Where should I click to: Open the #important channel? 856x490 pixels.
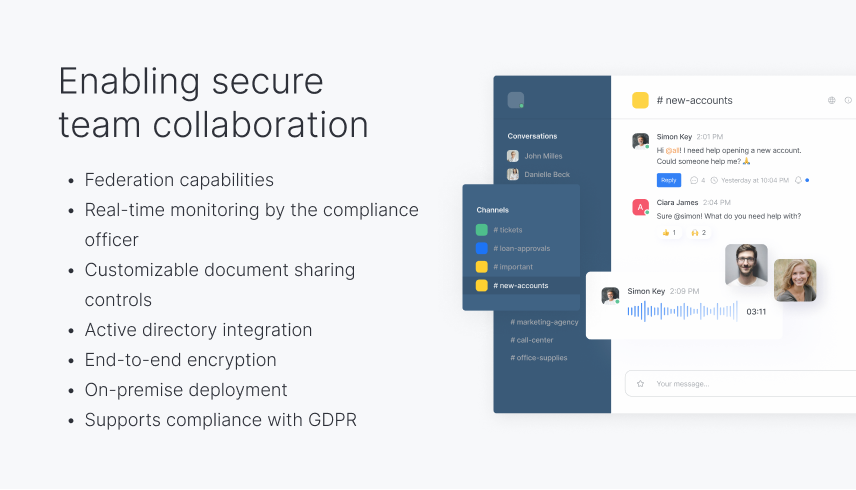pyautogui.click(x=513, y=267)
